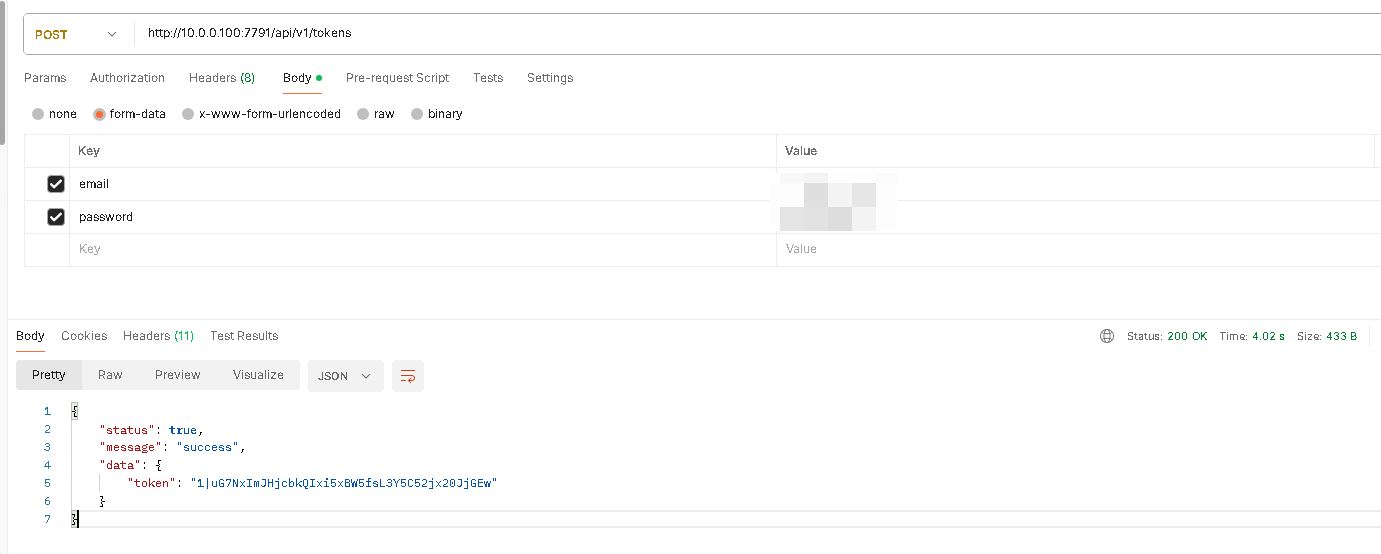Open the POST method dropdown
Image resolution: width=1381 pixels, height=554 pixels.
pos(76,34)
